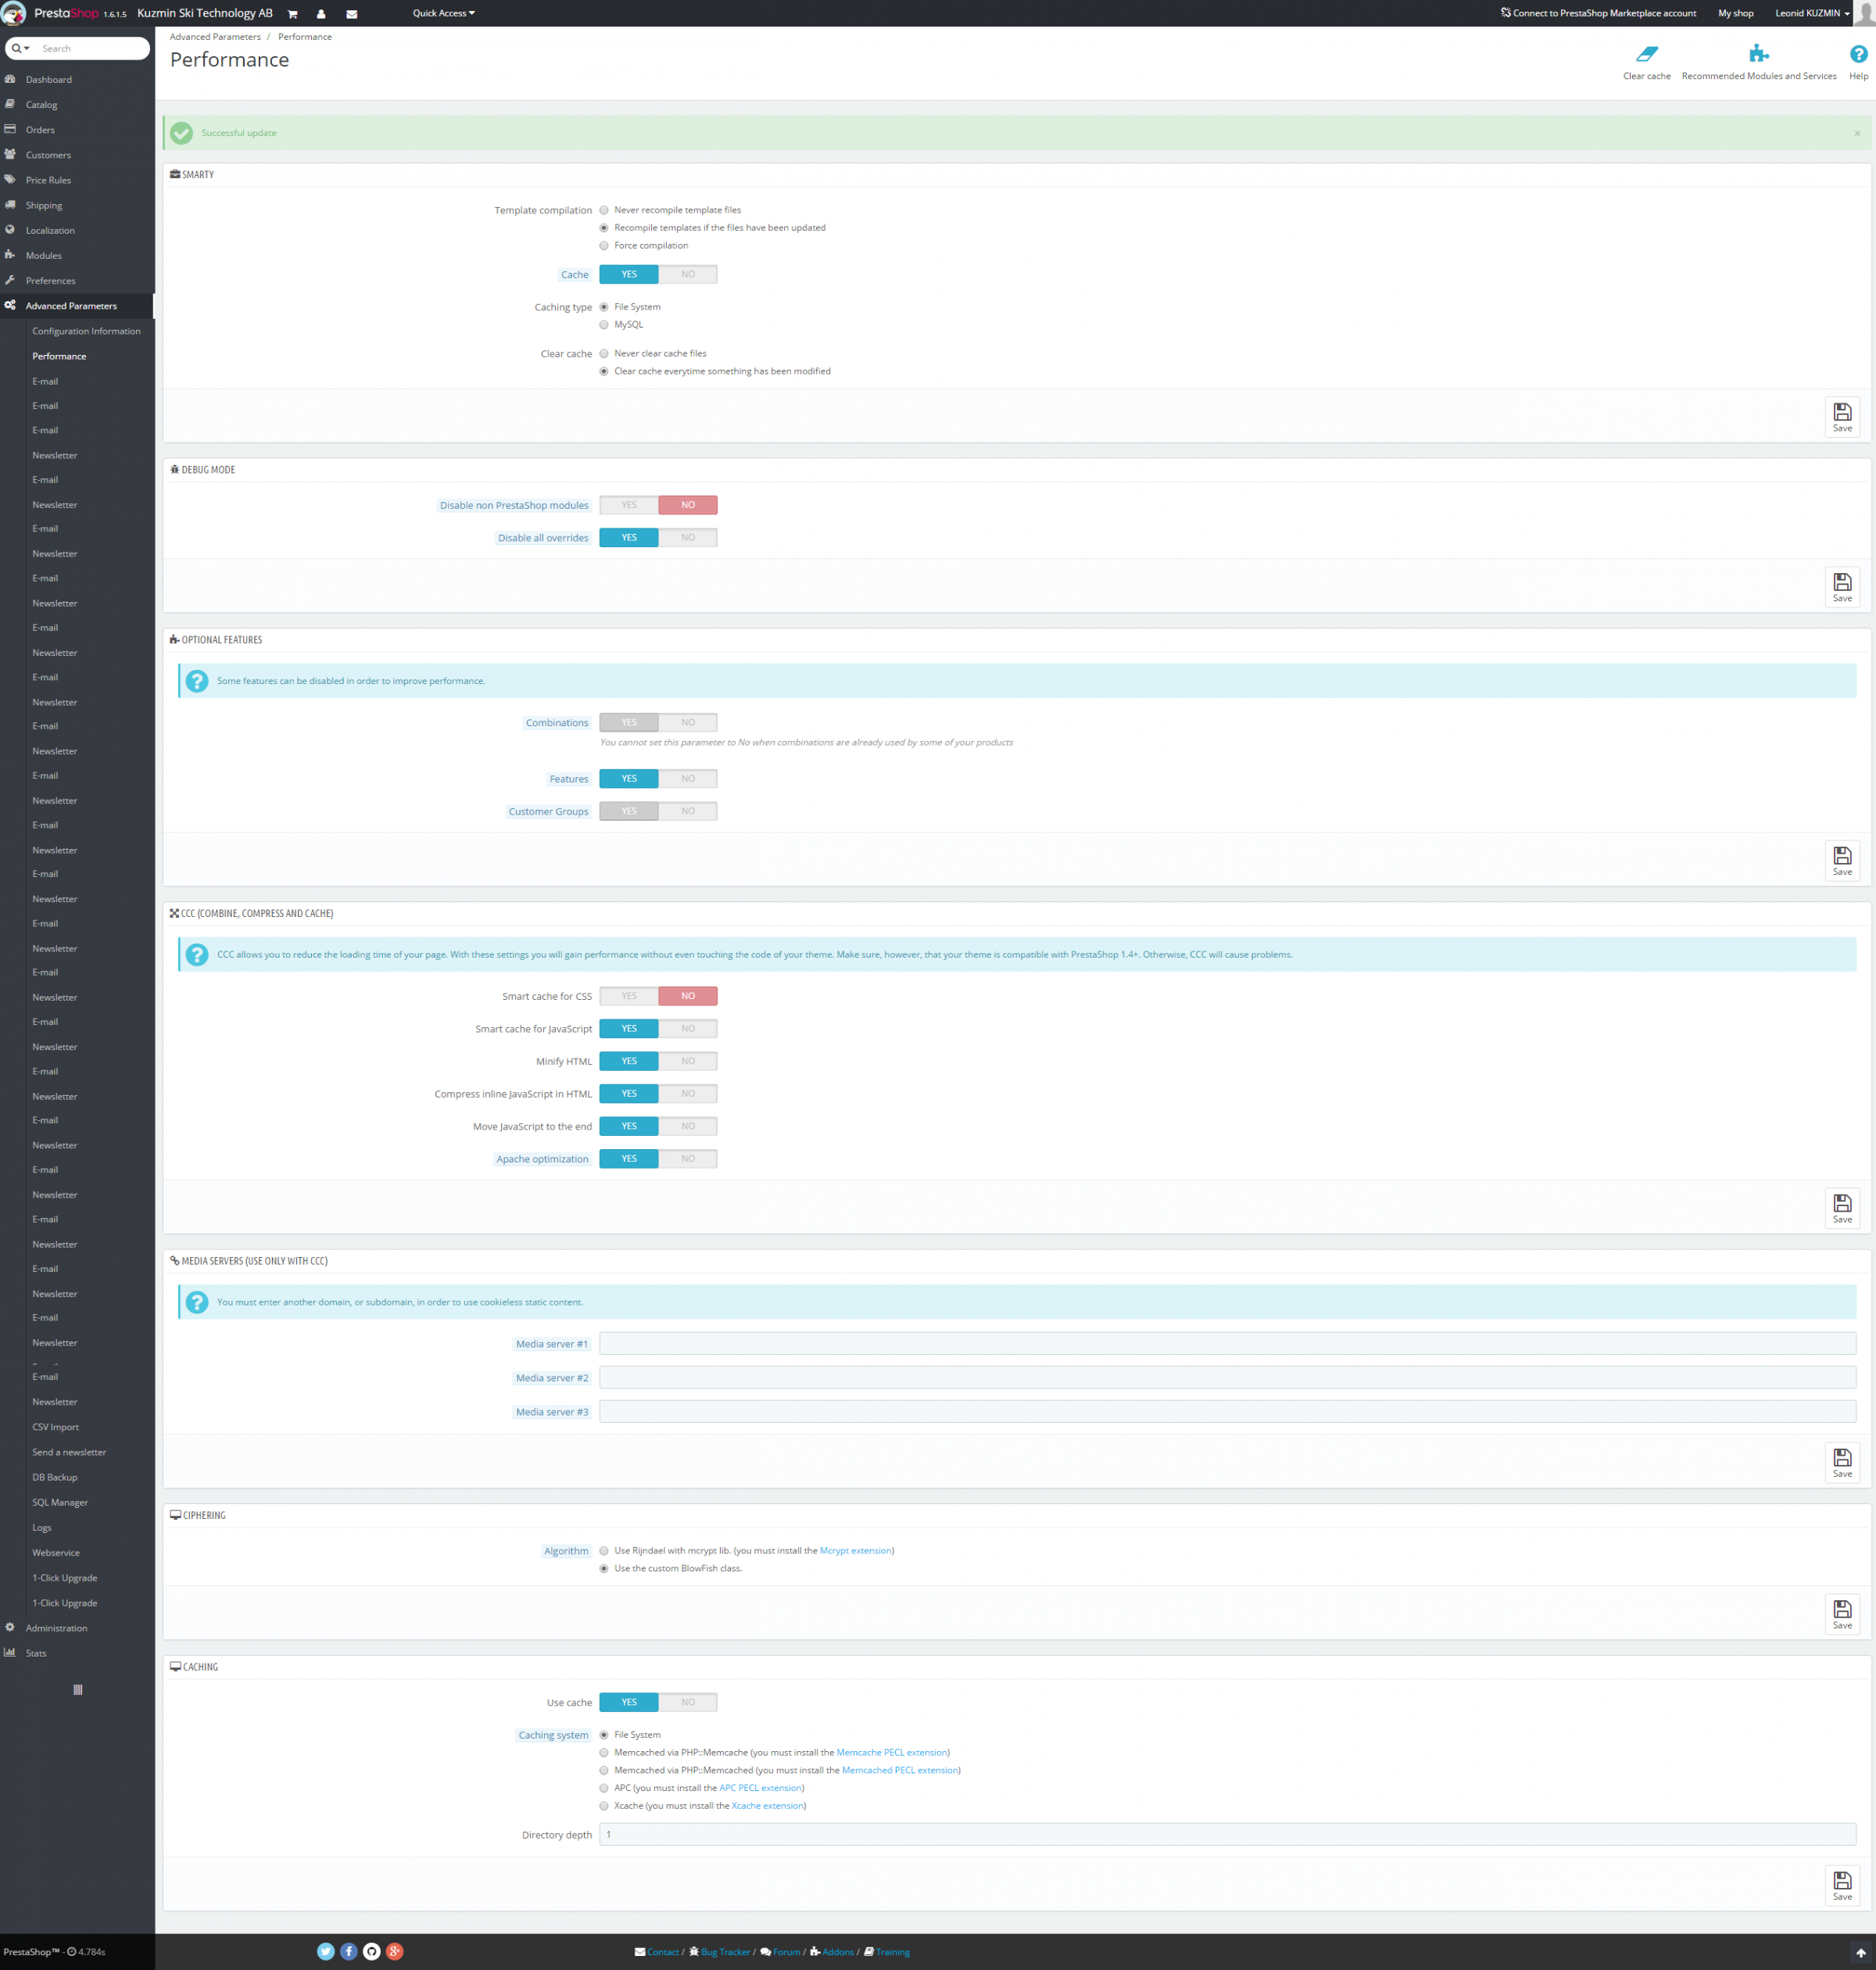The image size is (1876, 1970).
Task: Click the shopping cart icon in header
Action: [292, 14]
